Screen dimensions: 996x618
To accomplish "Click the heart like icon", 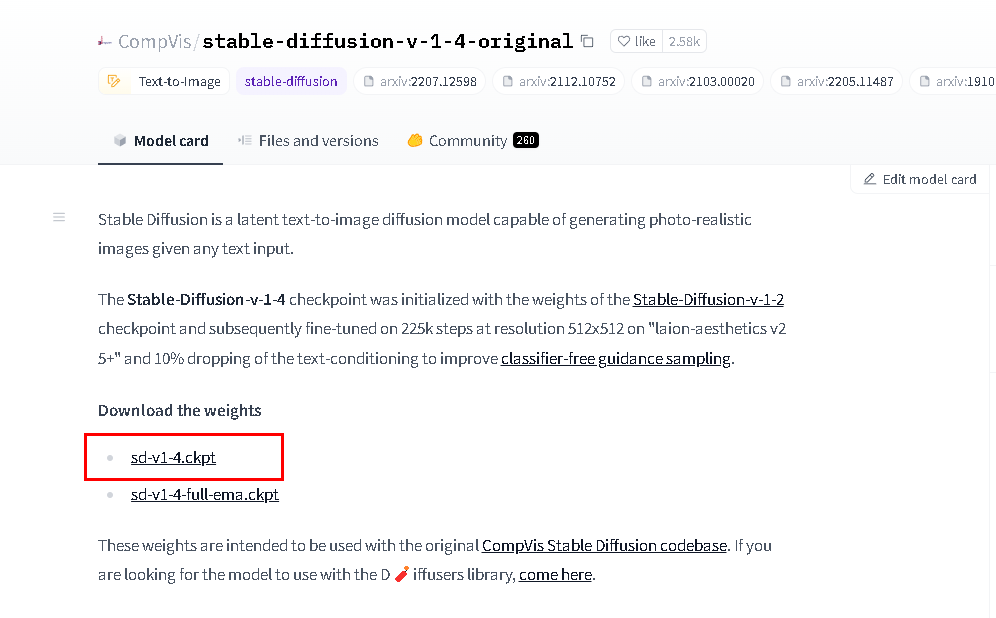I will click(624, 41).
